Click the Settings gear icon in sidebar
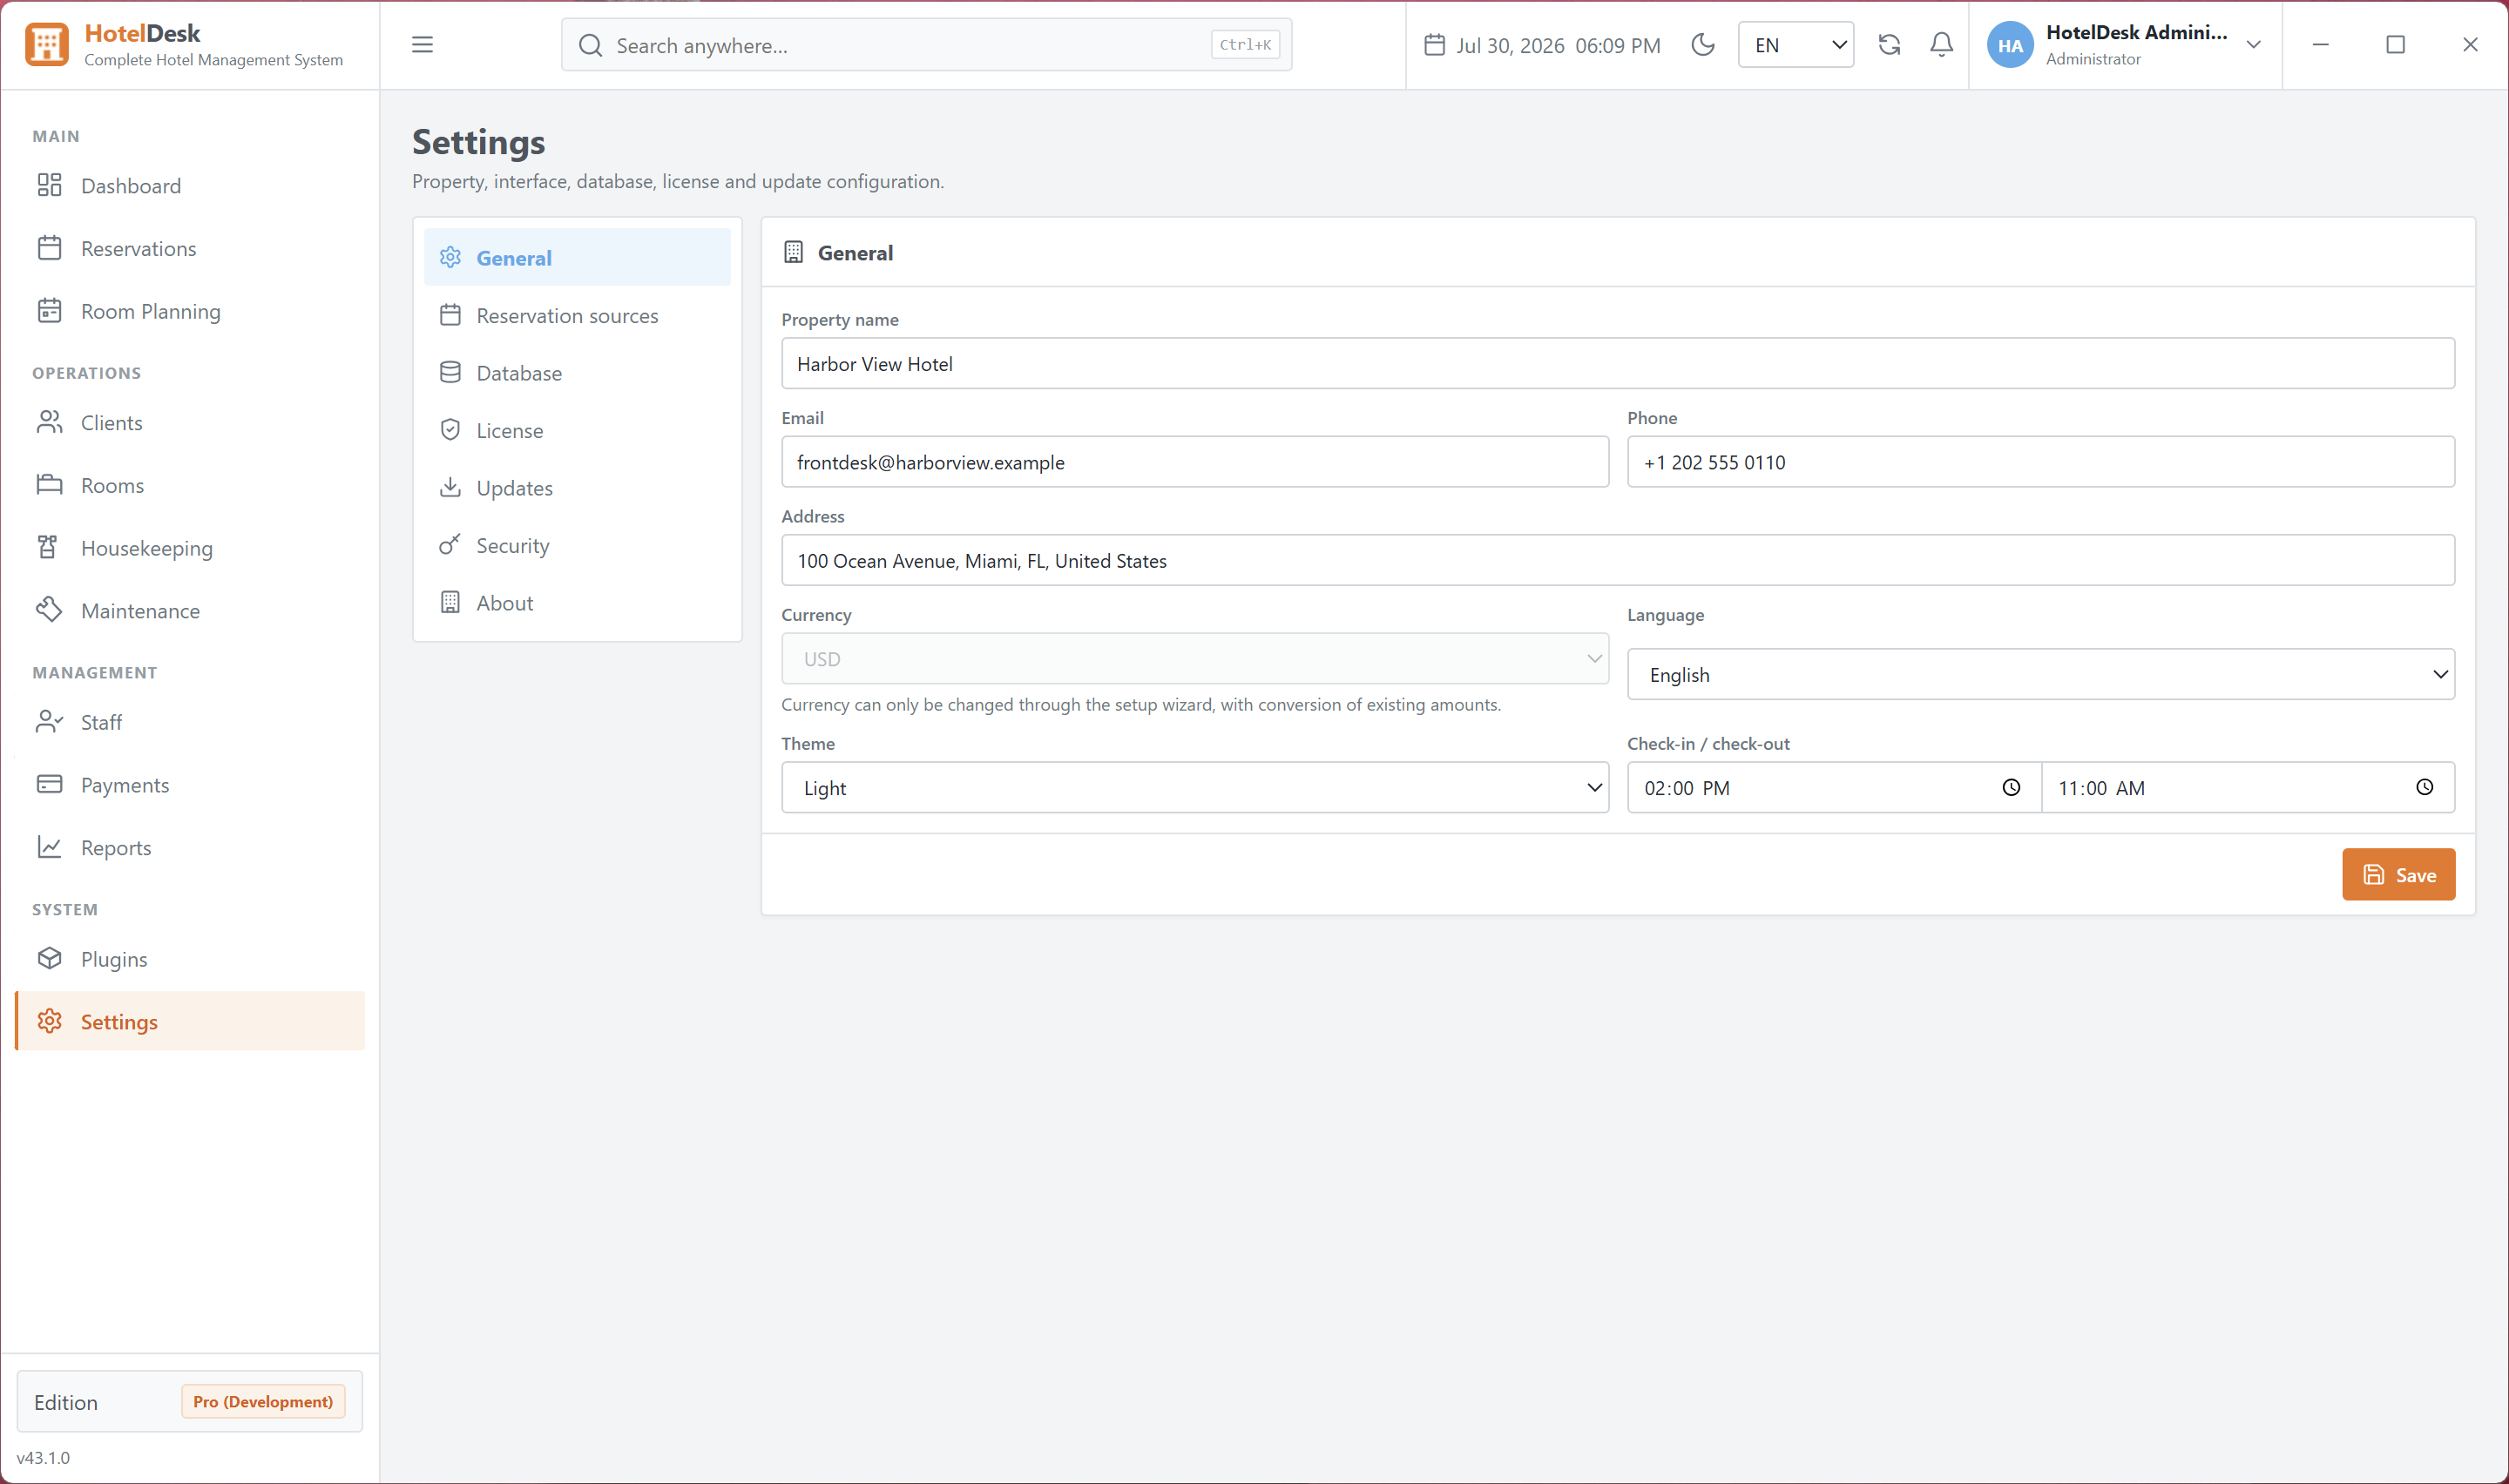 click(49, 1021)
